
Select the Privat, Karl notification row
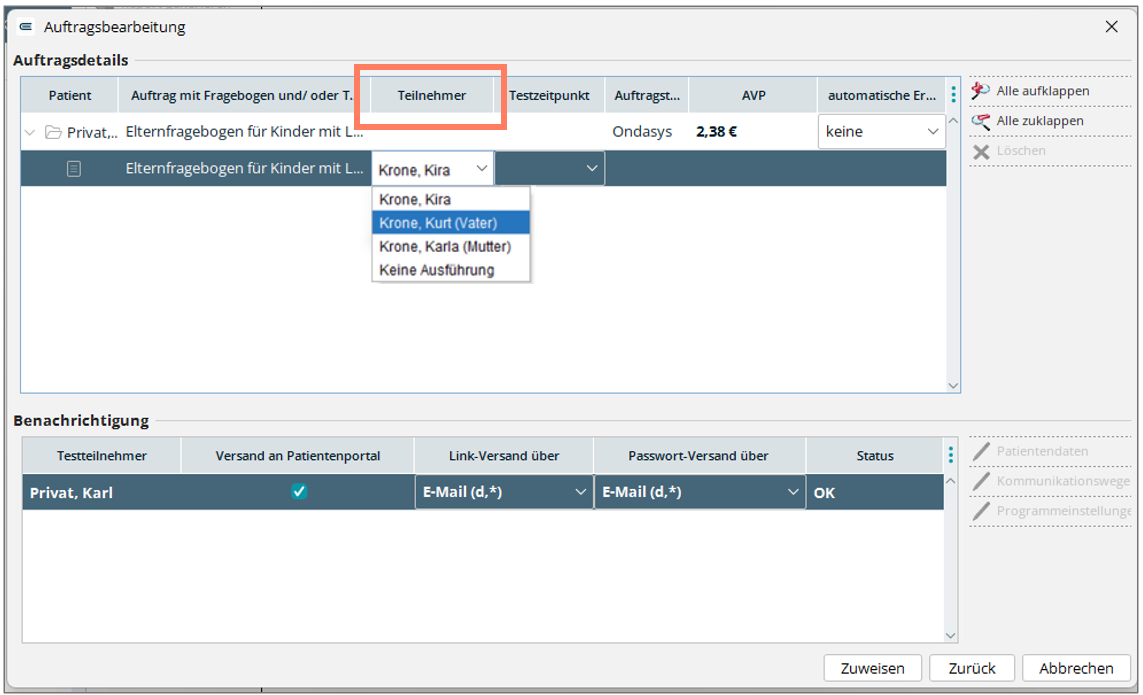[x=483, y=492]
